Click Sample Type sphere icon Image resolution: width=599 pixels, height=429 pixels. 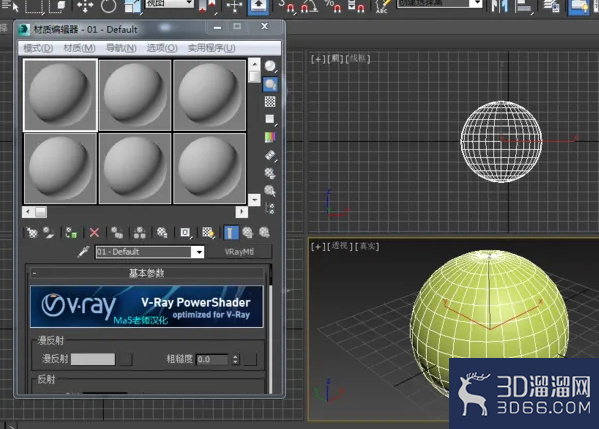tap(270, 66)
